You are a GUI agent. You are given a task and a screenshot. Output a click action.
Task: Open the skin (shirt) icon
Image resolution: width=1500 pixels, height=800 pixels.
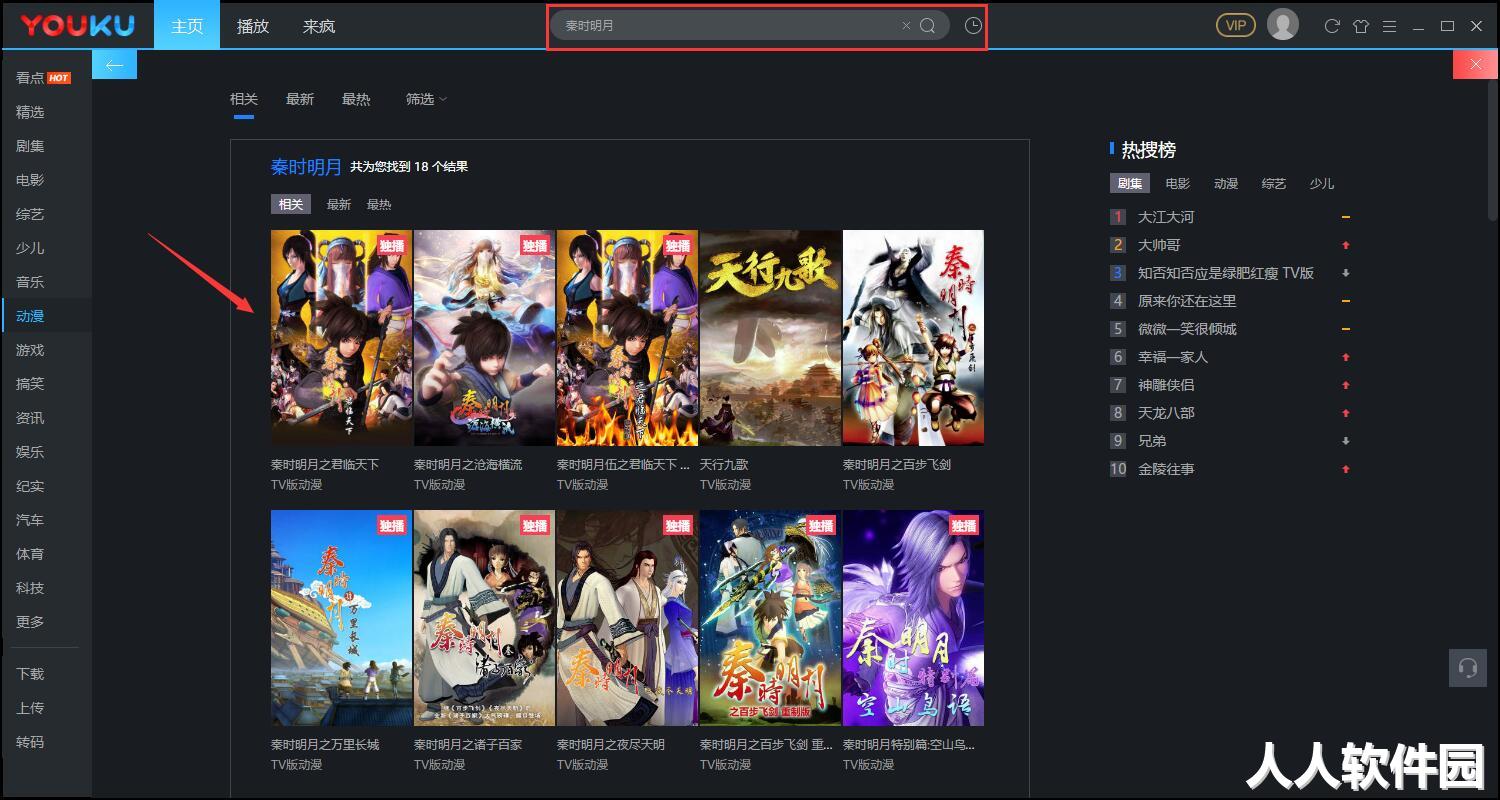[x=1360, y=26]
